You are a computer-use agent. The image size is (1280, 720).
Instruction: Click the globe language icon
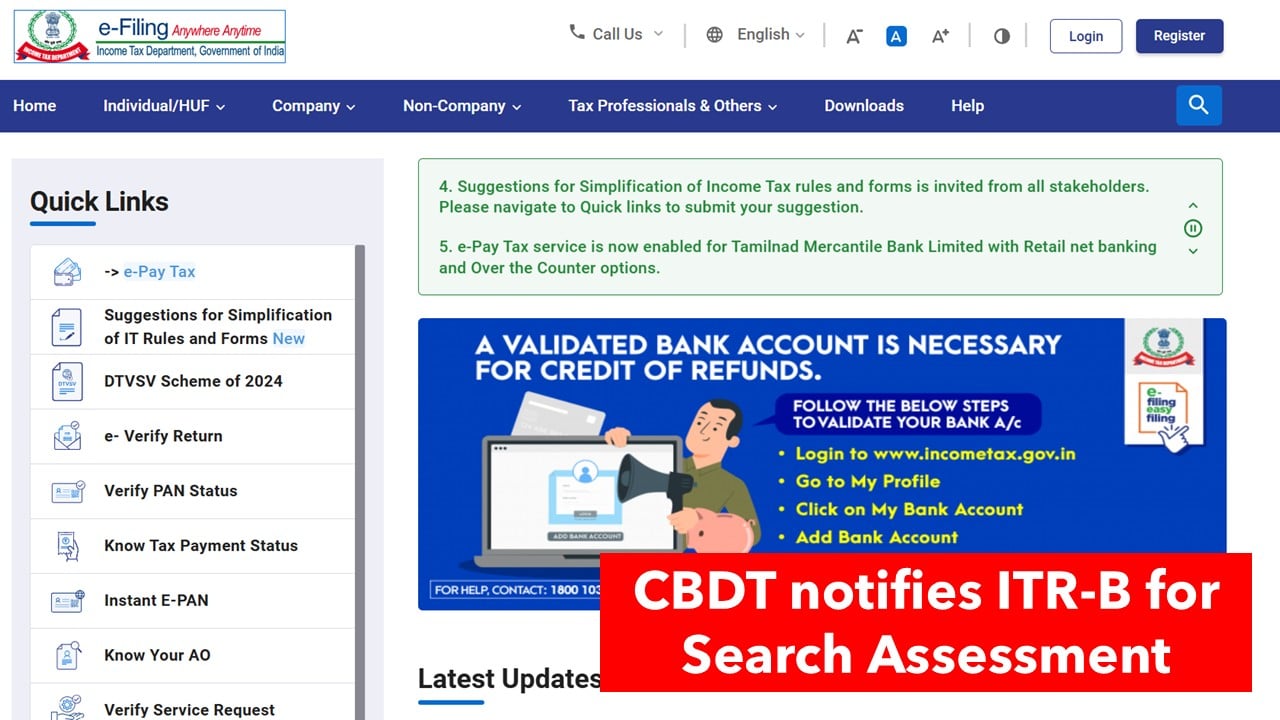pos(714,35)
